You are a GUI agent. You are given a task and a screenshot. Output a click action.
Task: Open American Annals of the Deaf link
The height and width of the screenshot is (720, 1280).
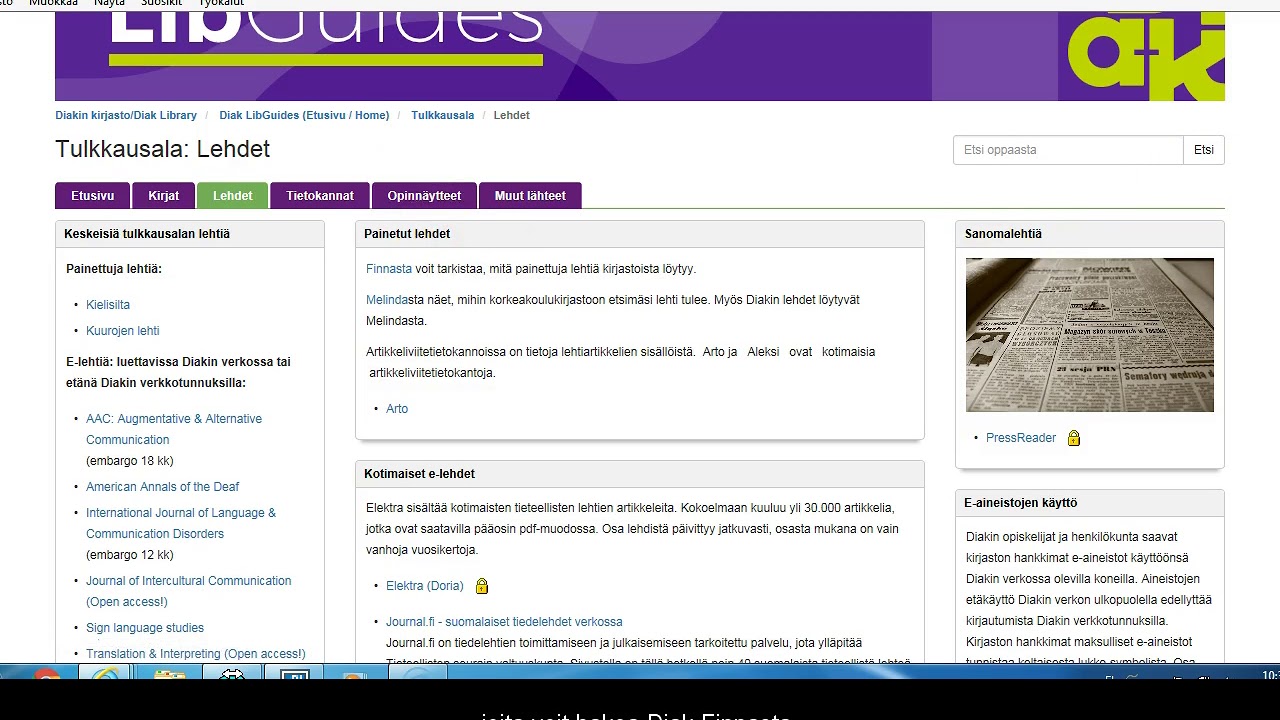(163, 487)
